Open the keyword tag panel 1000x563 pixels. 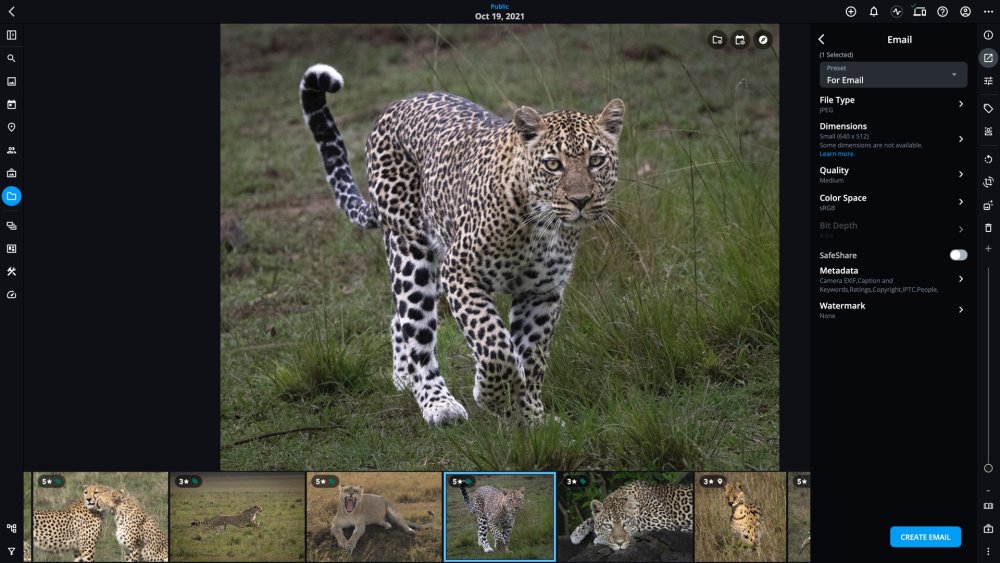tap(989, 108)
